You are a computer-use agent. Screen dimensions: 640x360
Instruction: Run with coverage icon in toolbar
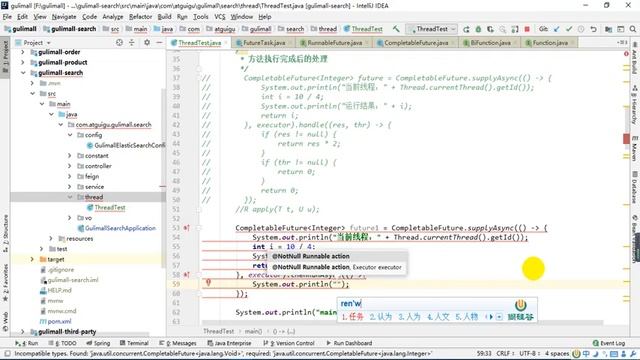pos(490,29)
